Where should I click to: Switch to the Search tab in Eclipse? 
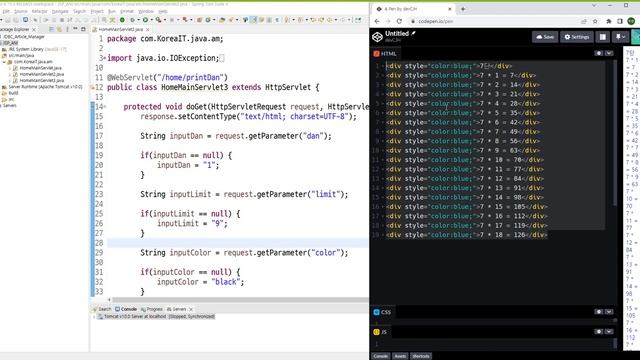coord(102,309)
